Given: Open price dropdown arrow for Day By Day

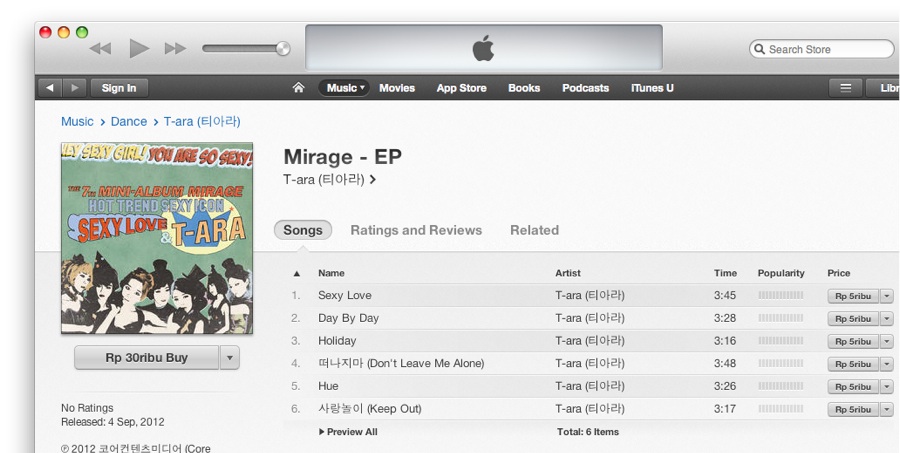Looking at the screenshot, I should point(887,319).
